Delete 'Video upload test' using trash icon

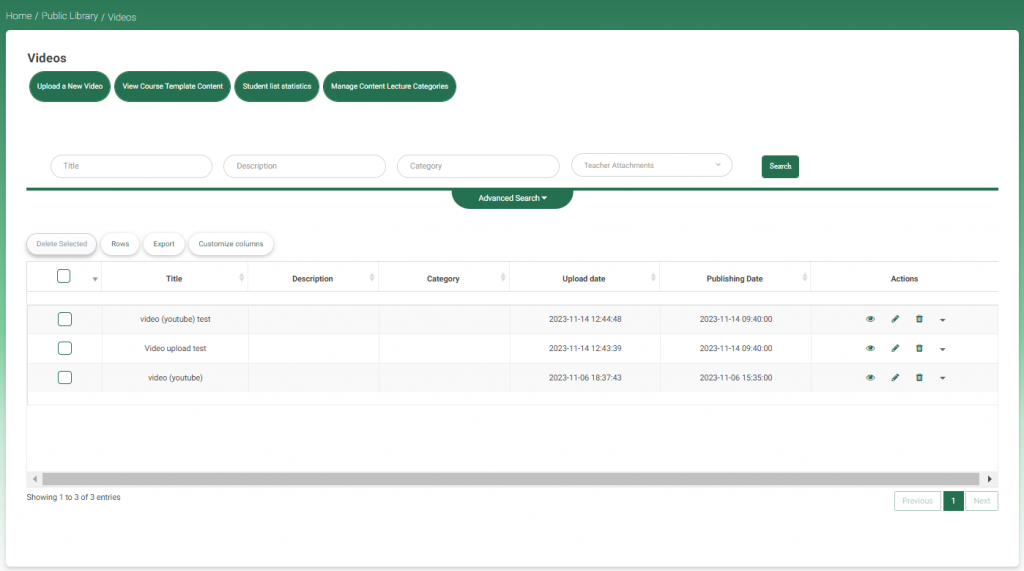click(x=919, y=348)
